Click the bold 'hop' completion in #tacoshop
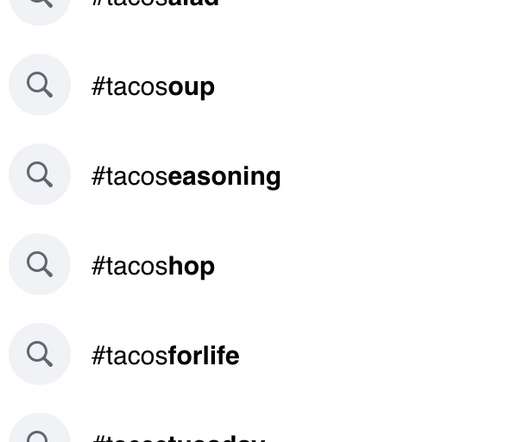530x442 pixels. point(191,267)
